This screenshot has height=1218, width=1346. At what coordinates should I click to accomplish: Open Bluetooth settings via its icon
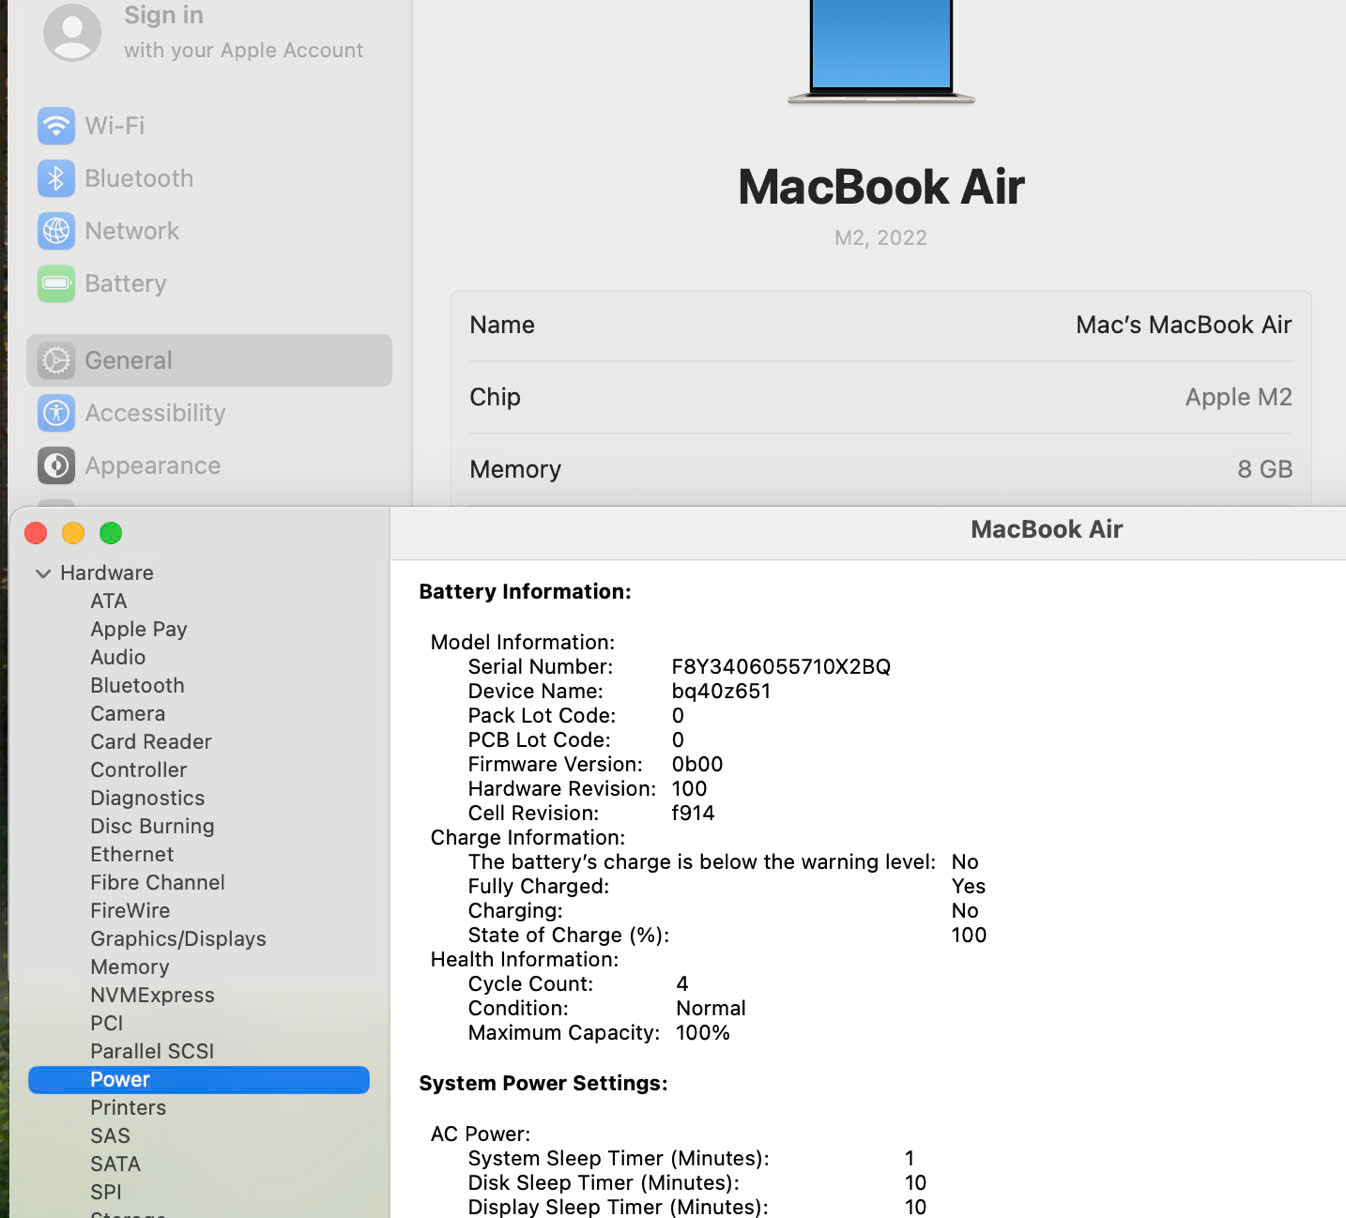pos(56,179)
